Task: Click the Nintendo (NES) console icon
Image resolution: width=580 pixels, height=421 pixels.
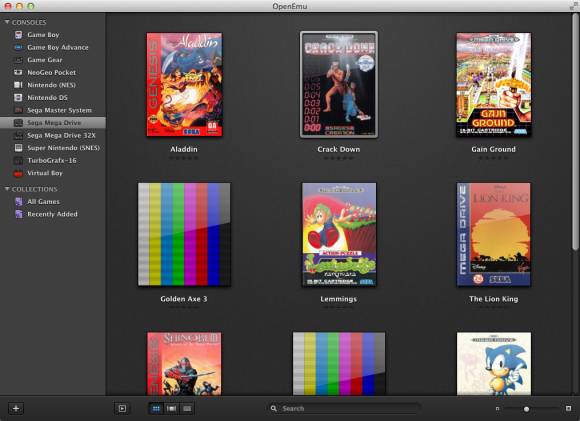Action: point(18,85)
